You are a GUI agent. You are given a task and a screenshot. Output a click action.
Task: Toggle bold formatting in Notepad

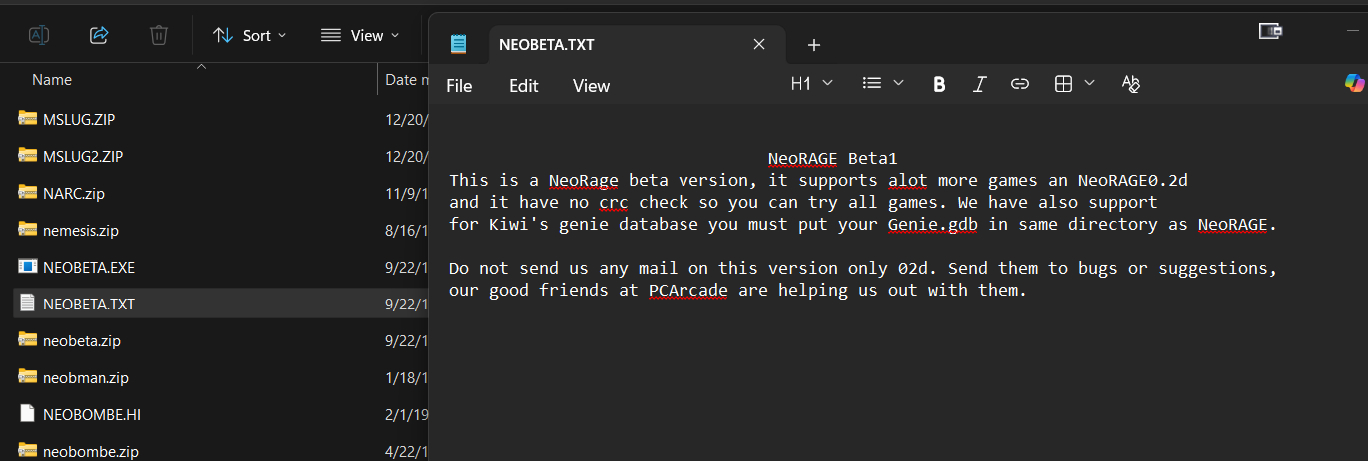[939, 84]
